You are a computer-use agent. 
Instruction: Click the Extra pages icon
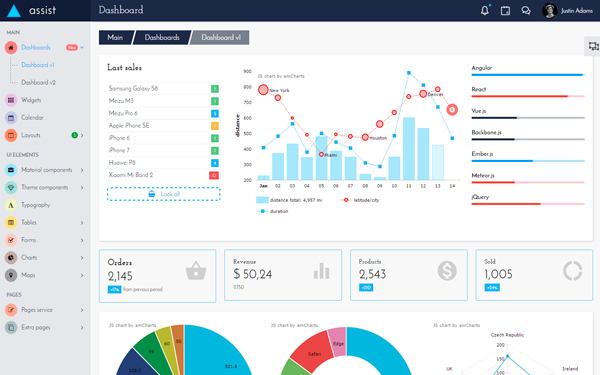tap(11, 328)
